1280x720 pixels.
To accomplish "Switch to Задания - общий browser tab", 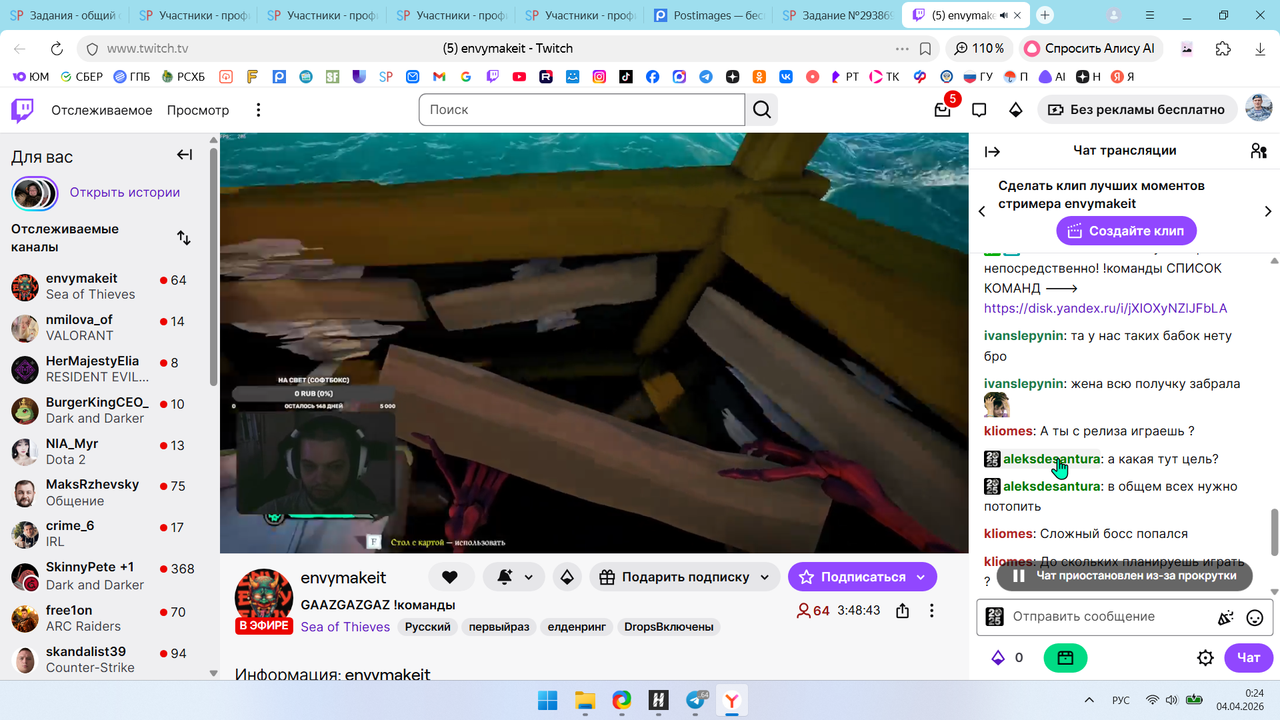I will click(x=65, y=15).
